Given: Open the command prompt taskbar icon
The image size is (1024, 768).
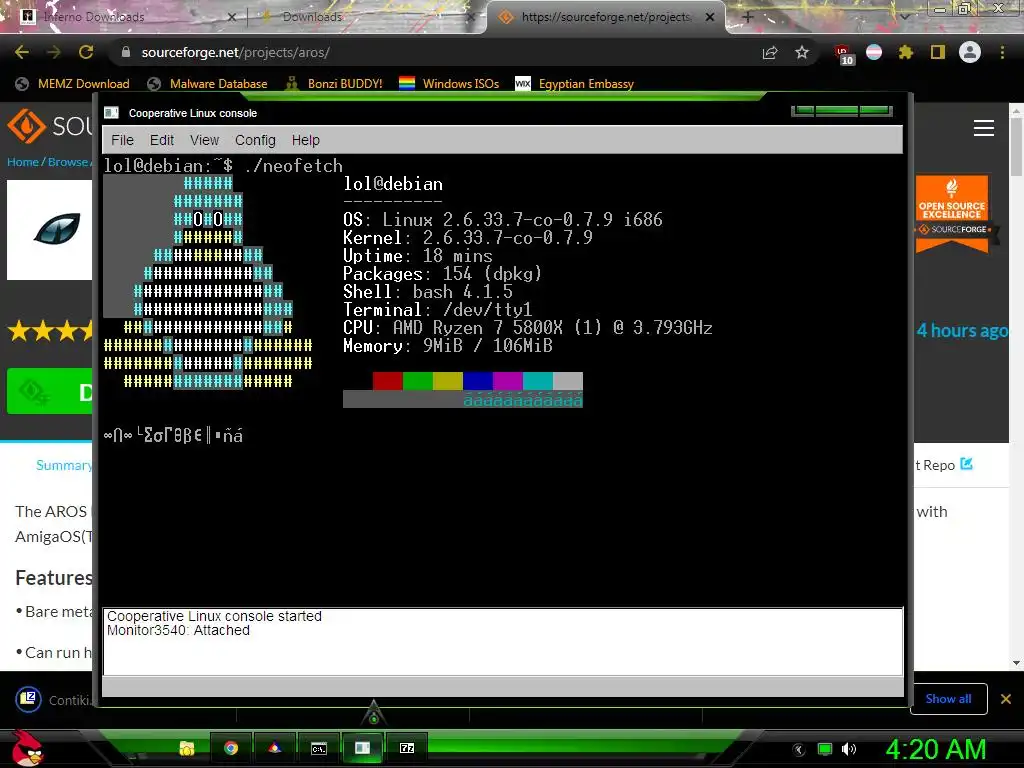Looking at the screenshot, I should point(319,748).
